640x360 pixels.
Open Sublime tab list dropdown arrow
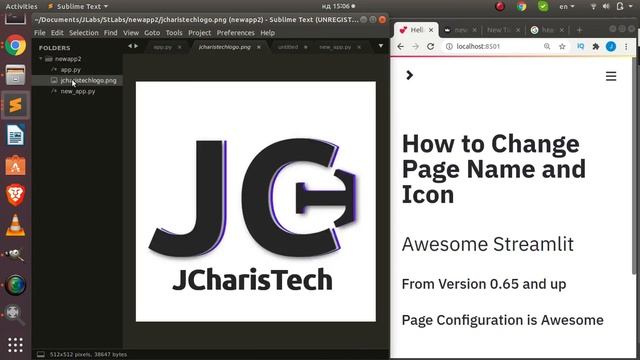pyautogui.click(x=380, y=46)
